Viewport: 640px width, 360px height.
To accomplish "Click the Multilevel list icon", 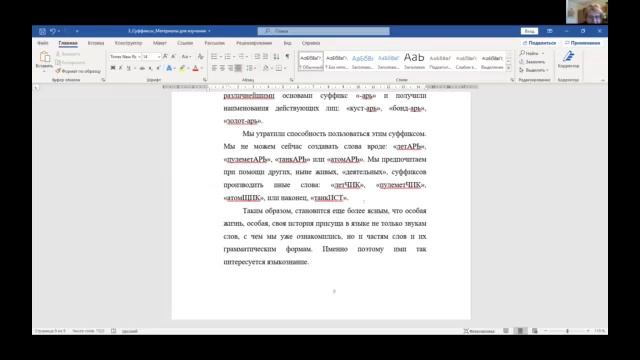I will point(241,56).
